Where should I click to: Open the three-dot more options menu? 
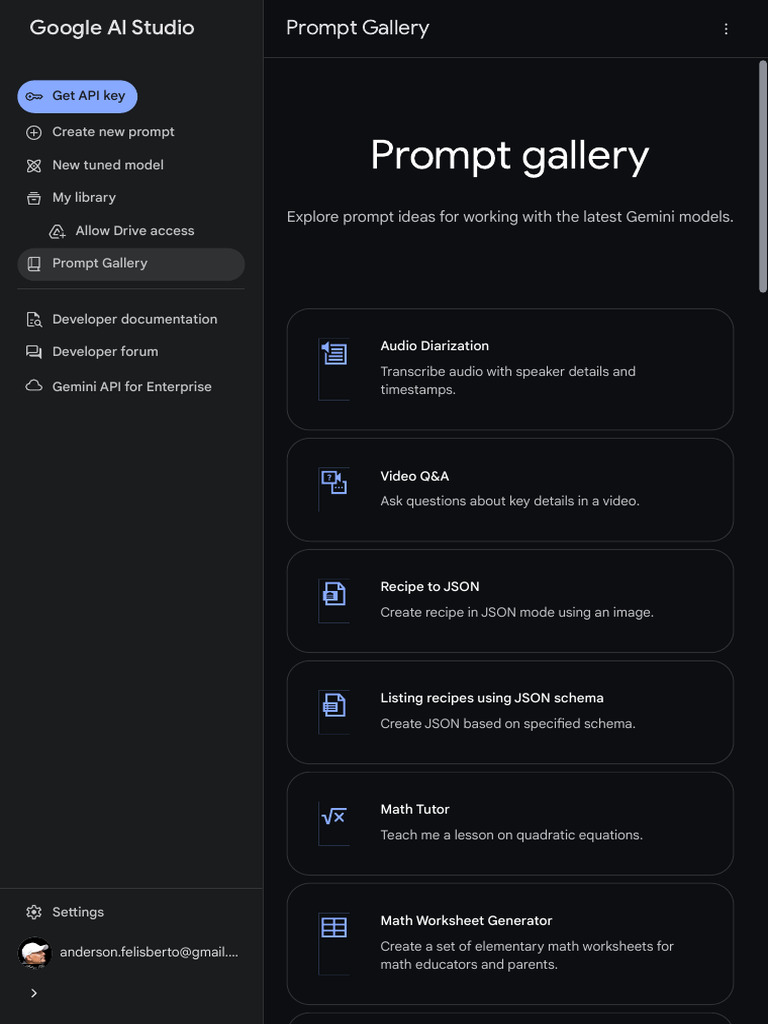726,29
